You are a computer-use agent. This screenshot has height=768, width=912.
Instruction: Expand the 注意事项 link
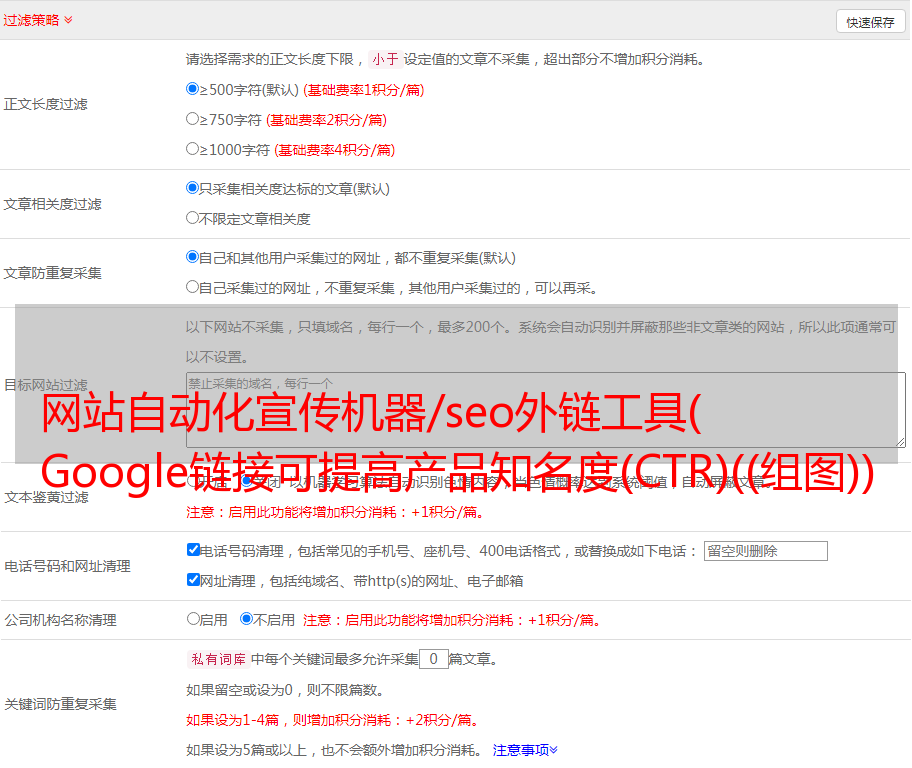tap(525, 749)
